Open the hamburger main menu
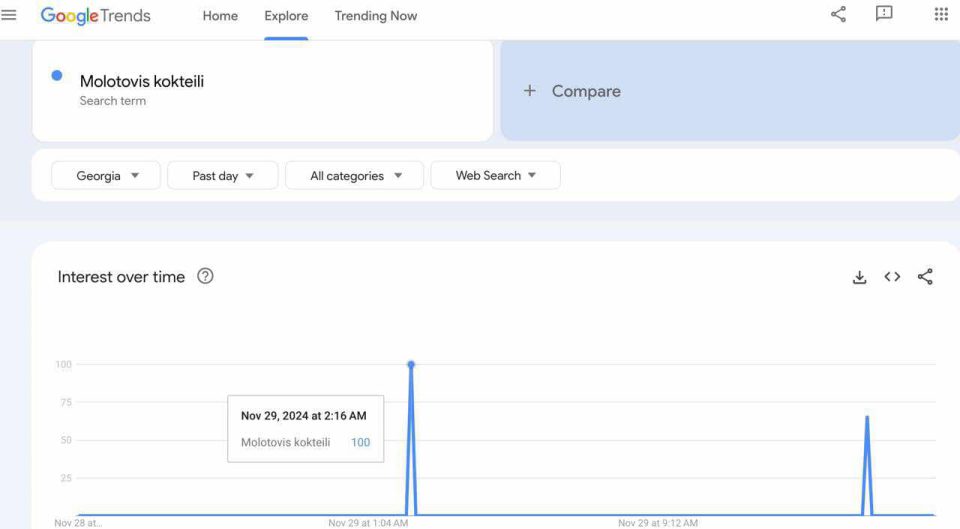This screenshot has width=960, height=529. (x=9, y=15)
